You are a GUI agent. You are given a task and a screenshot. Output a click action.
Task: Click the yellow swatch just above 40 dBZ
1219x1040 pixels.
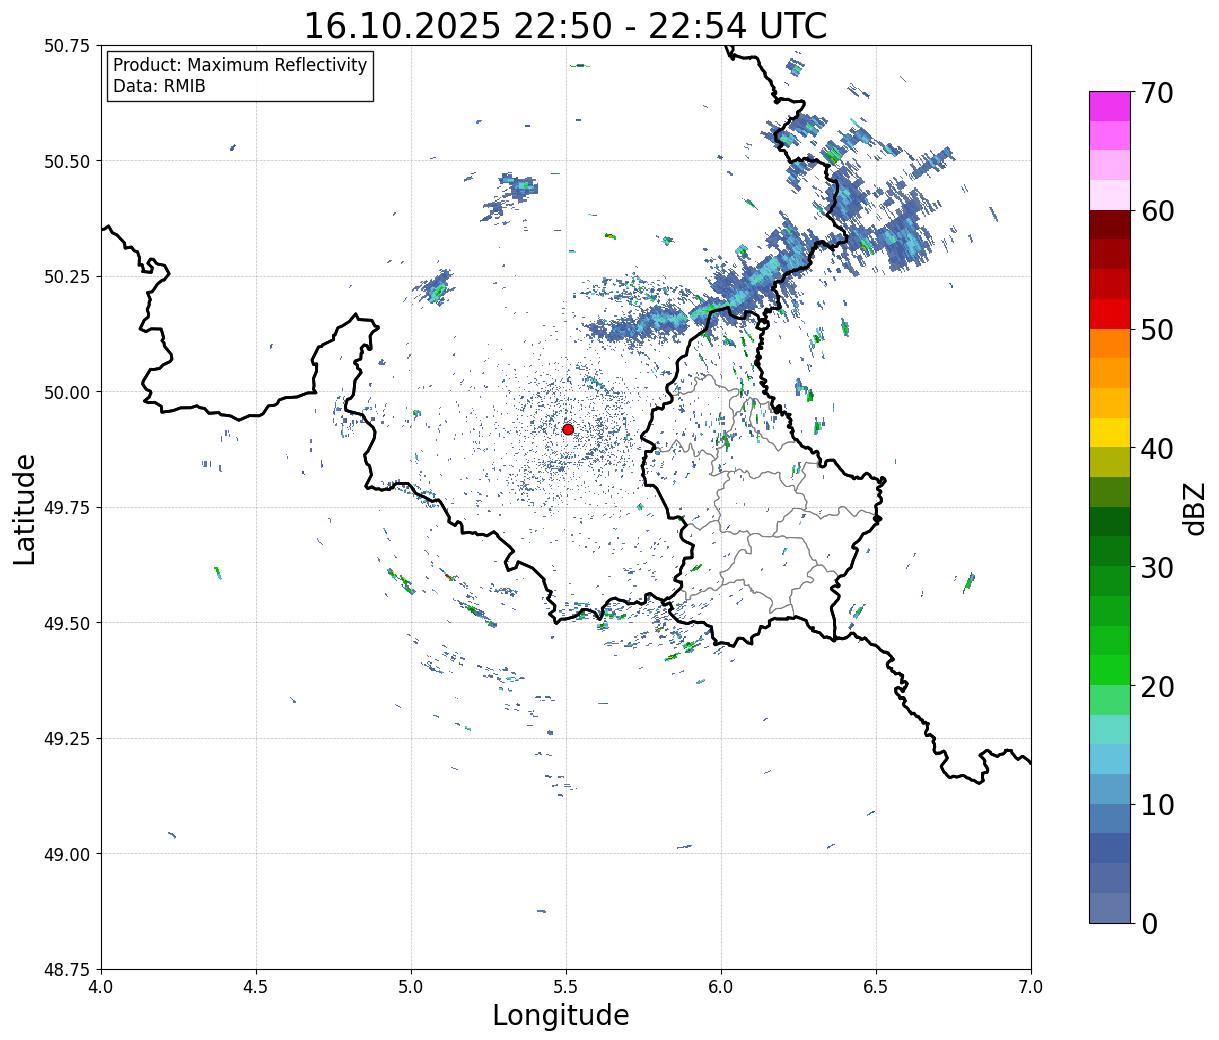pos(1110,432)
